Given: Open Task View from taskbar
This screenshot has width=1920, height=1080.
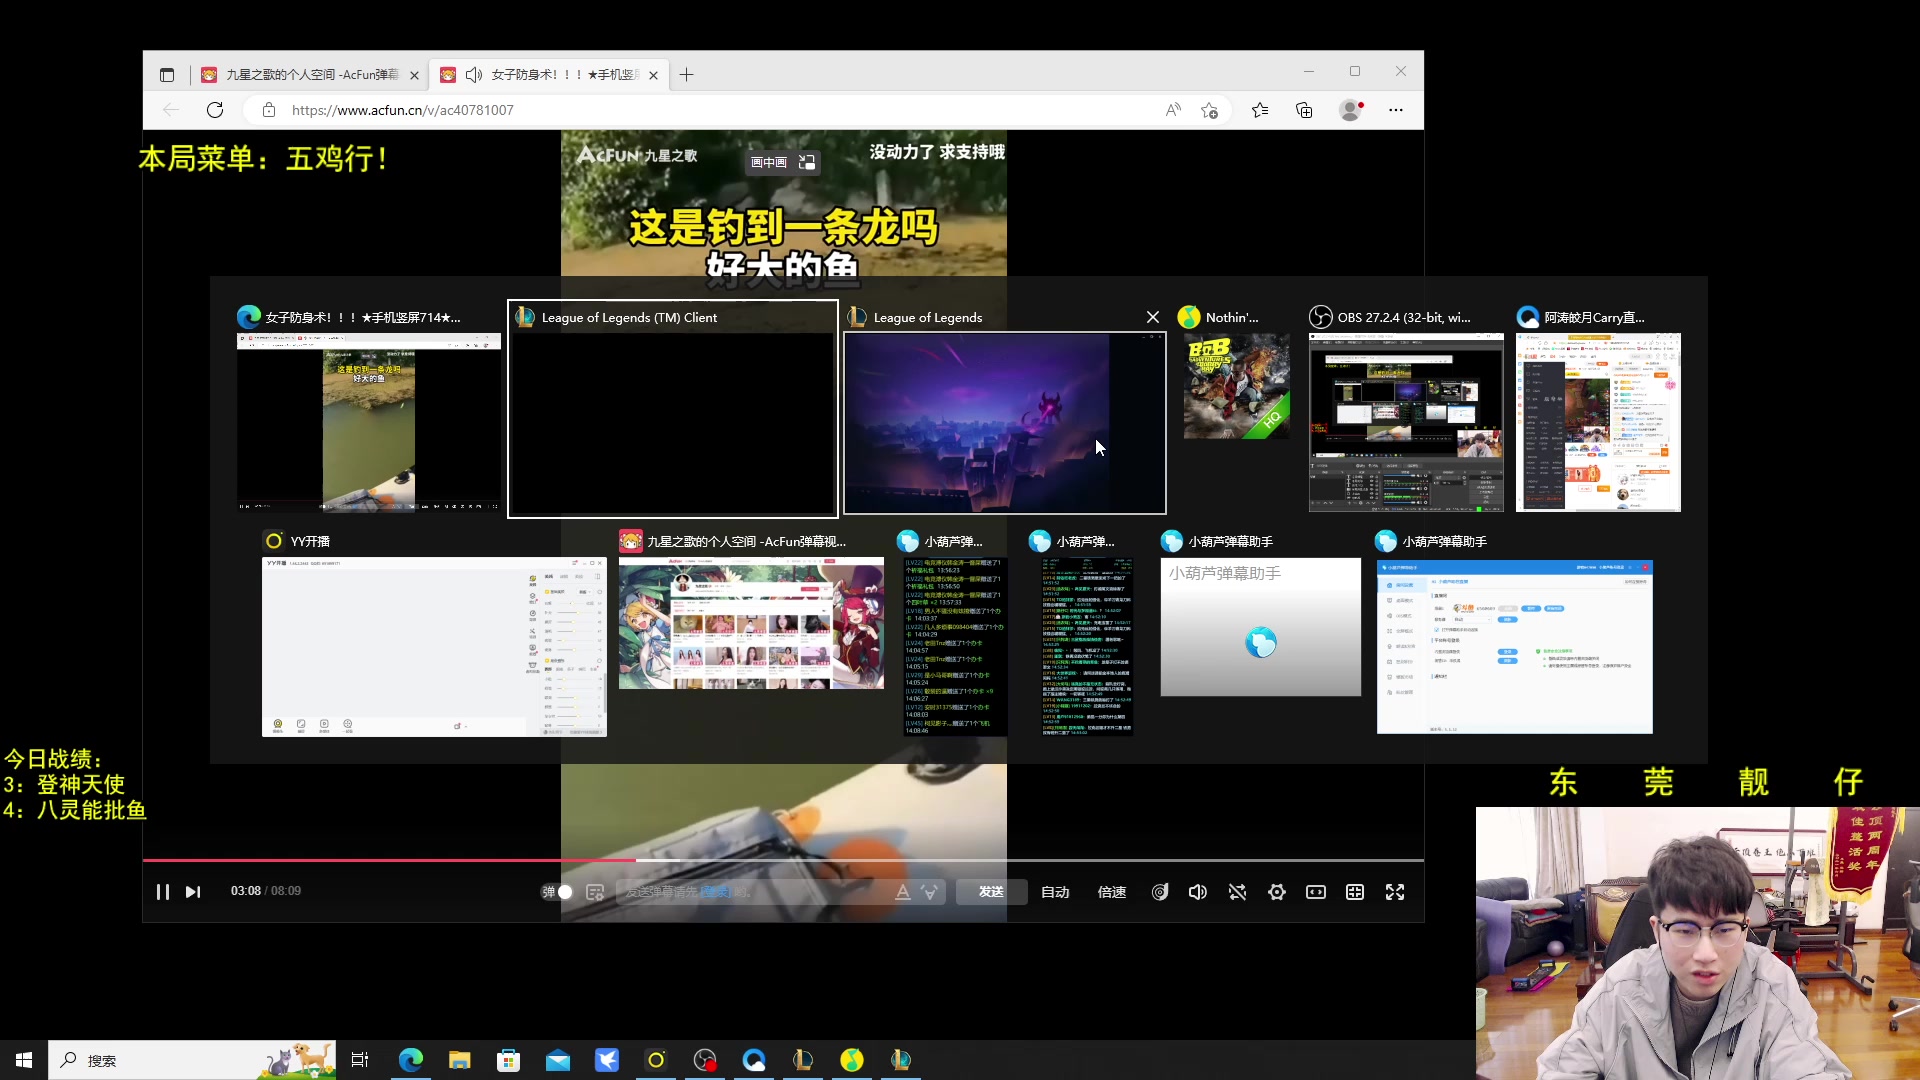Looking at the screenshot, I should coord(360,1060).
